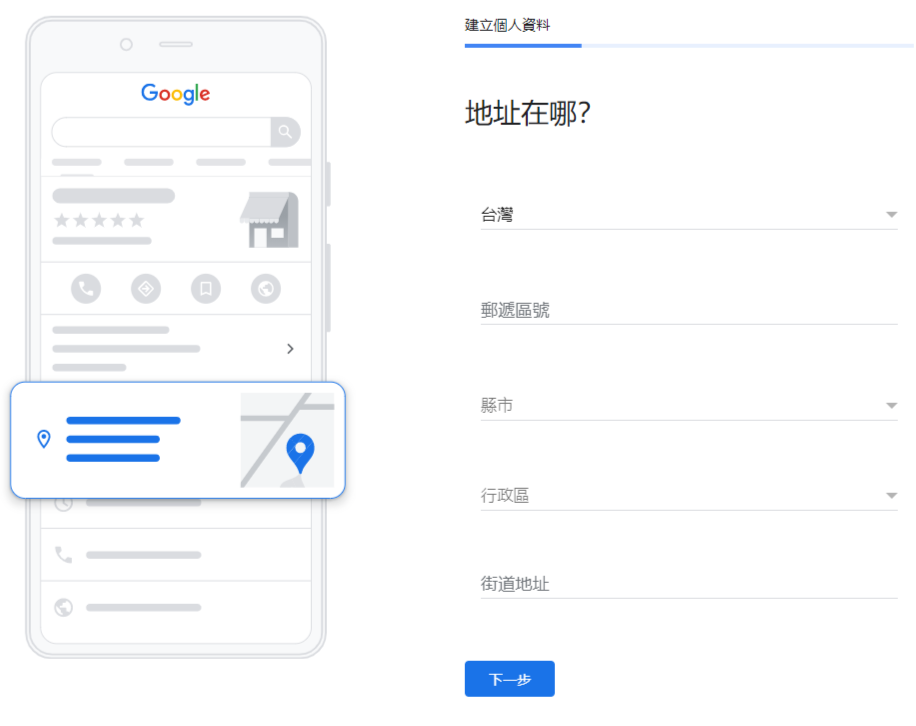Expand the 縣市 dropdown
This screenshot has width=916, height=726.
point(689,405)
